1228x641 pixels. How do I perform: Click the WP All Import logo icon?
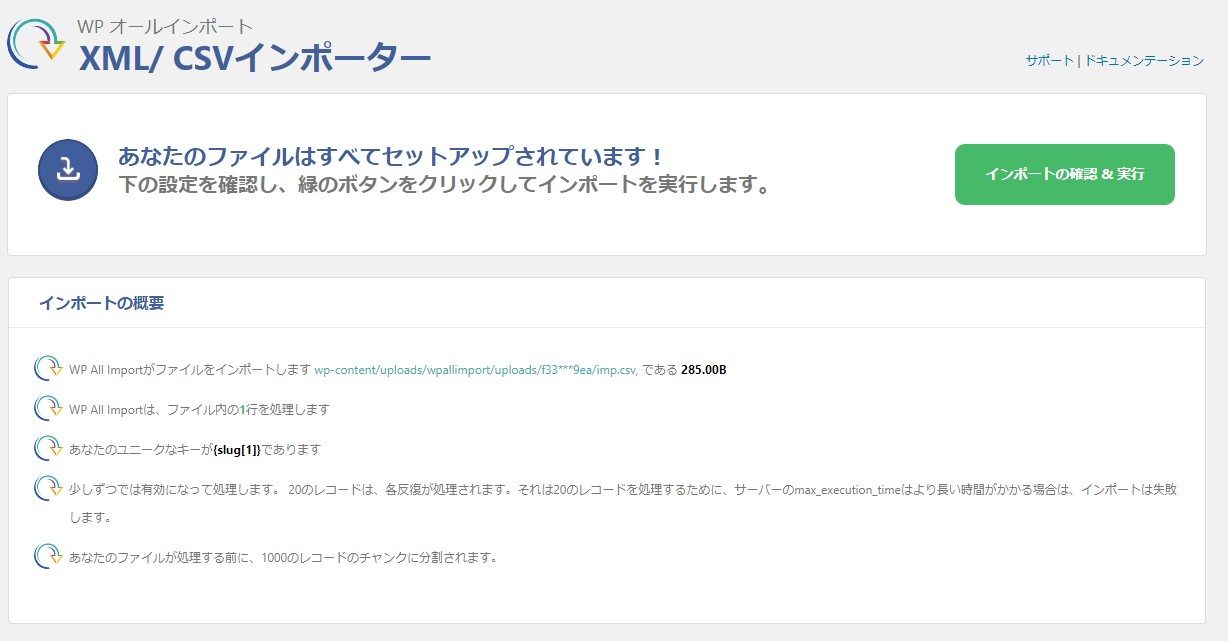coord(36,43)
